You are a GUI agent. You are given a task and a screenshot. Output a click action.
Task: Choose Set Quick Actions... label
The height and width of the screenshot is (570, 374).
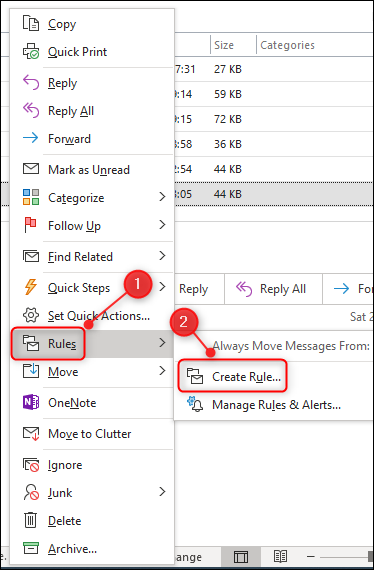pyautogui.click(x=99, y=316)
